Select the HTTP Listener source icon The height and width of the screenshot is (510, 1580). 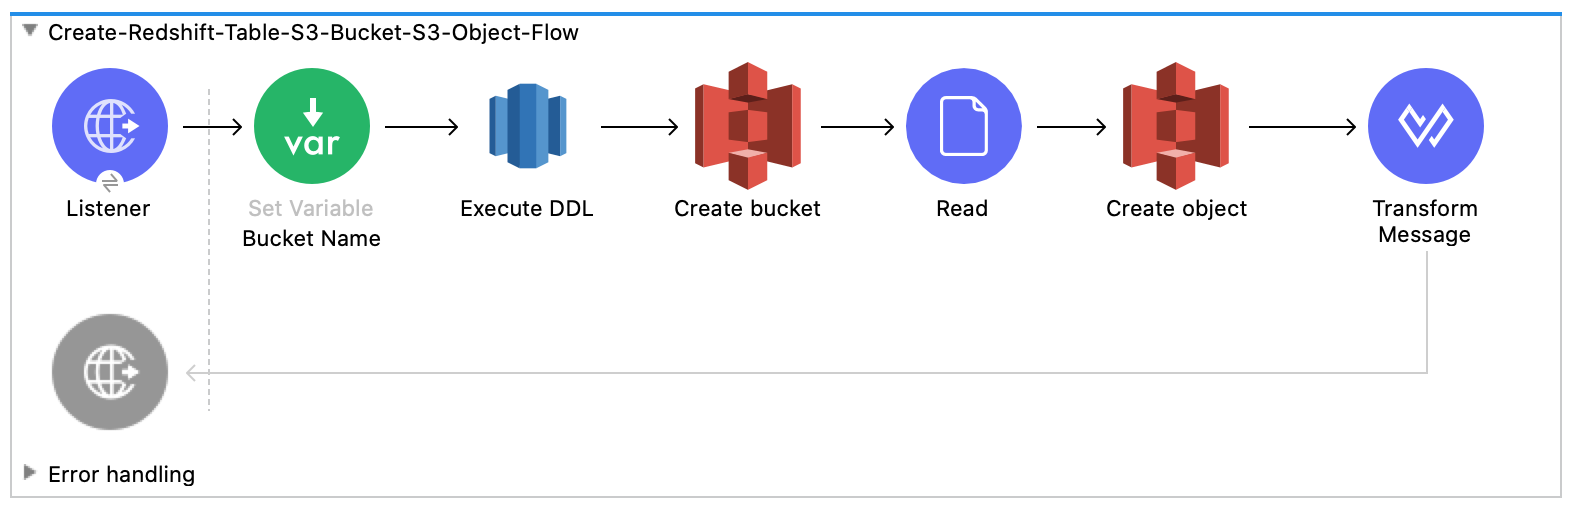pos(110,126)
